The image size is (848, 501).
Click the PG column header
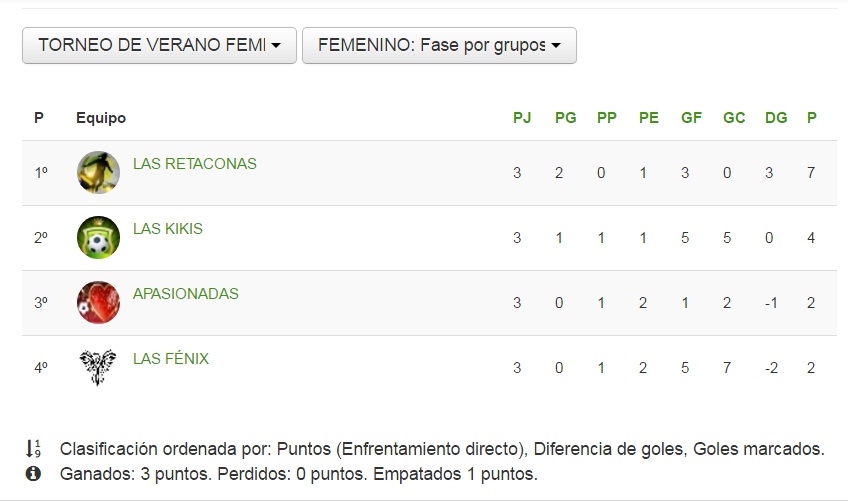[565, 118]
